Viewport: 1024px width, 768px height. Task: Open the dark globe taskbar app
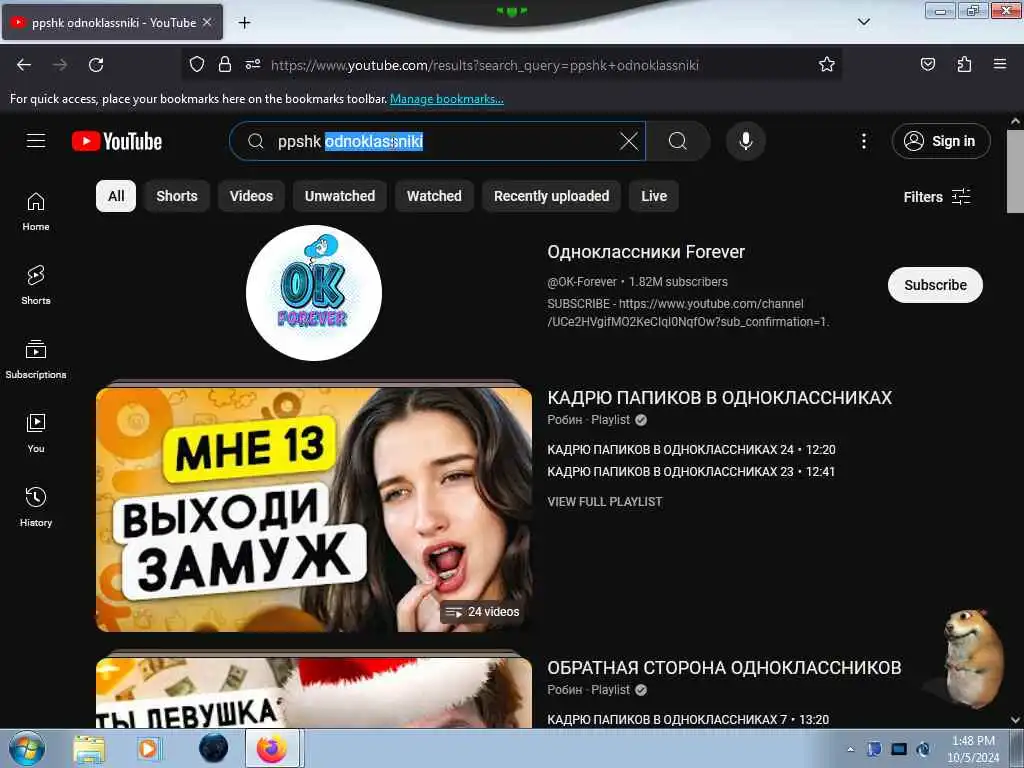point(214,748)
